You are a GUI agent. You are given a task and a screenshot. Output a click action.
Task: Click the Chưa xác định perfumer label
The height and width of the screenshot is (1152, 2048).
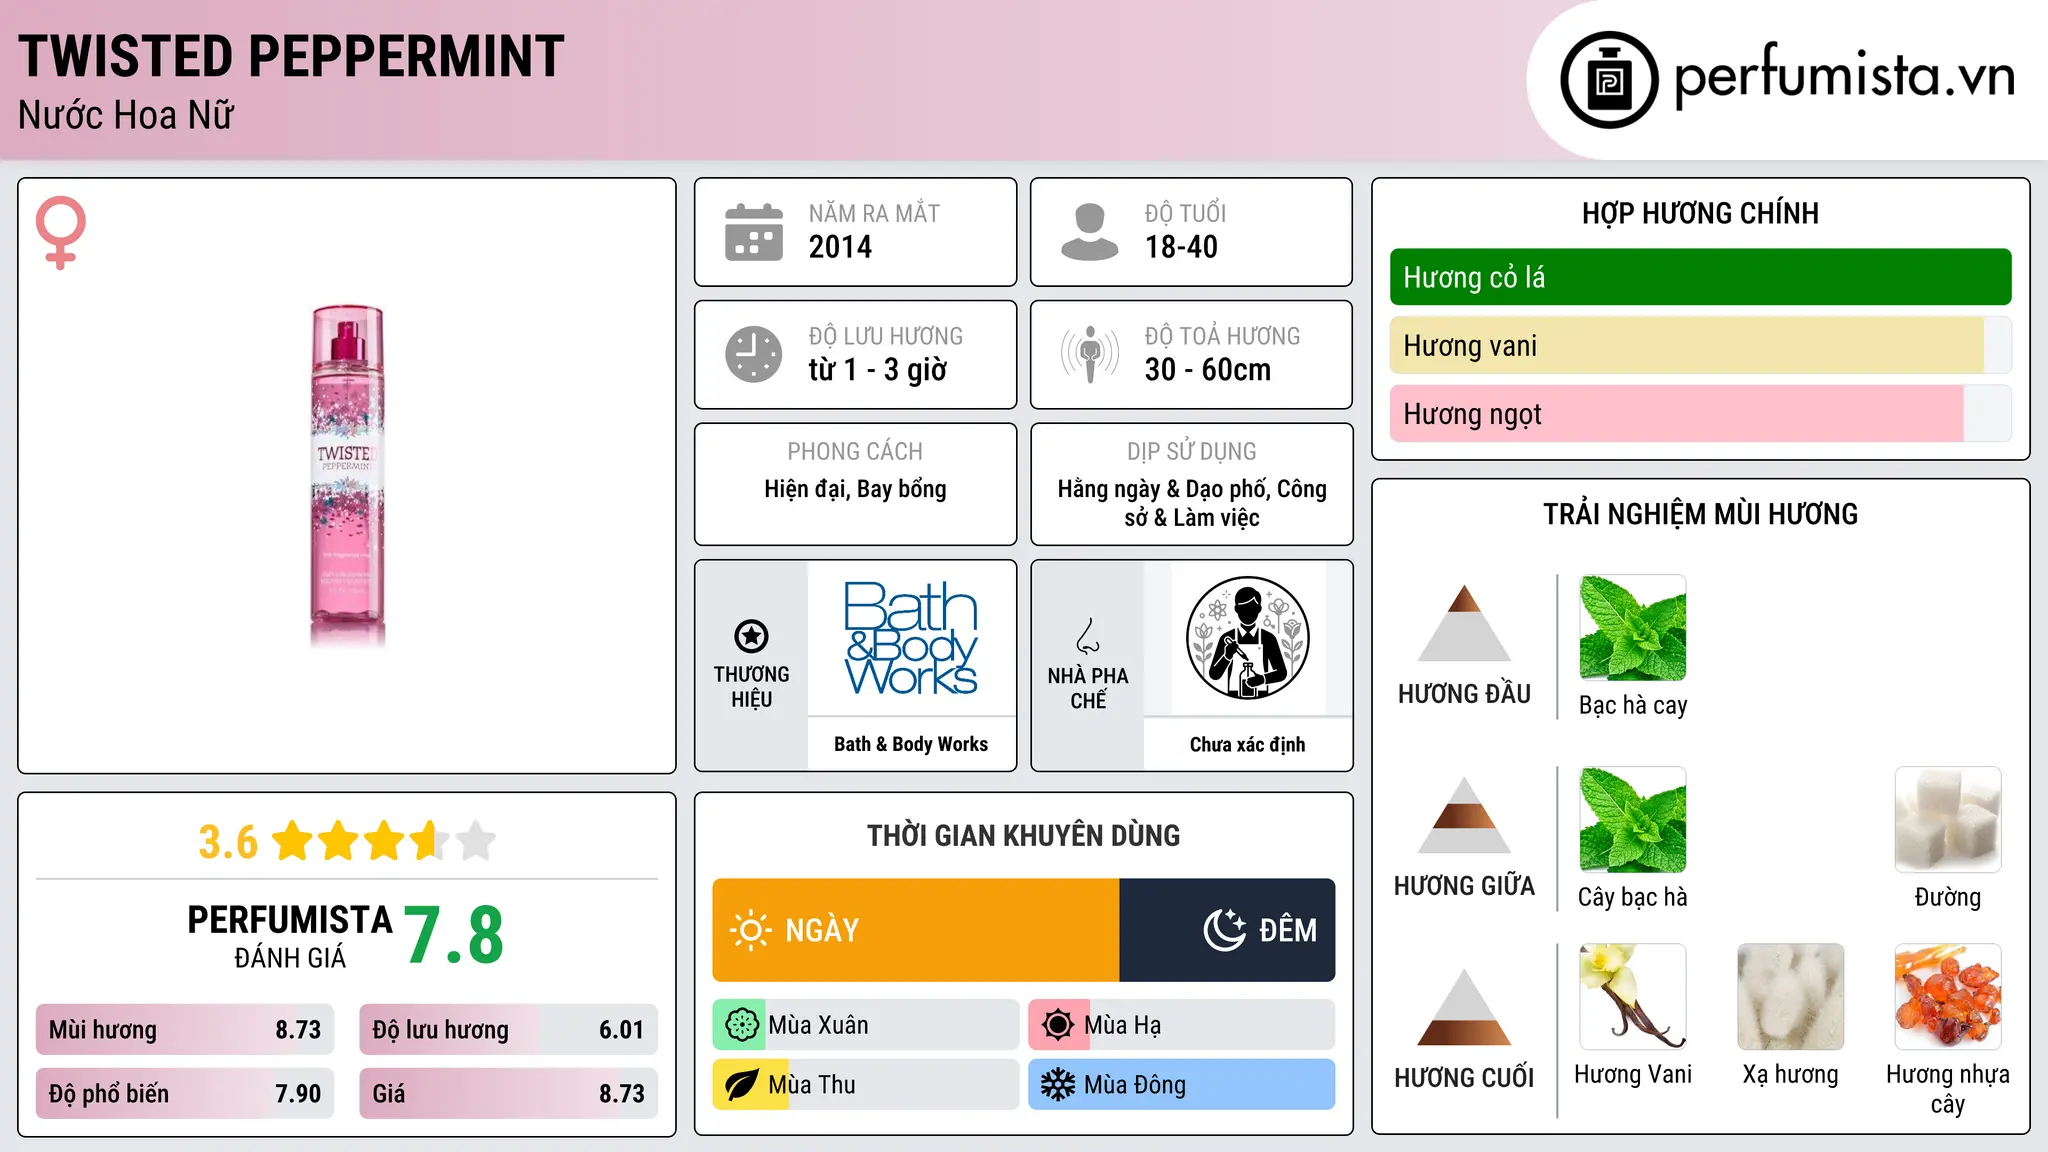coord(1247,744)
